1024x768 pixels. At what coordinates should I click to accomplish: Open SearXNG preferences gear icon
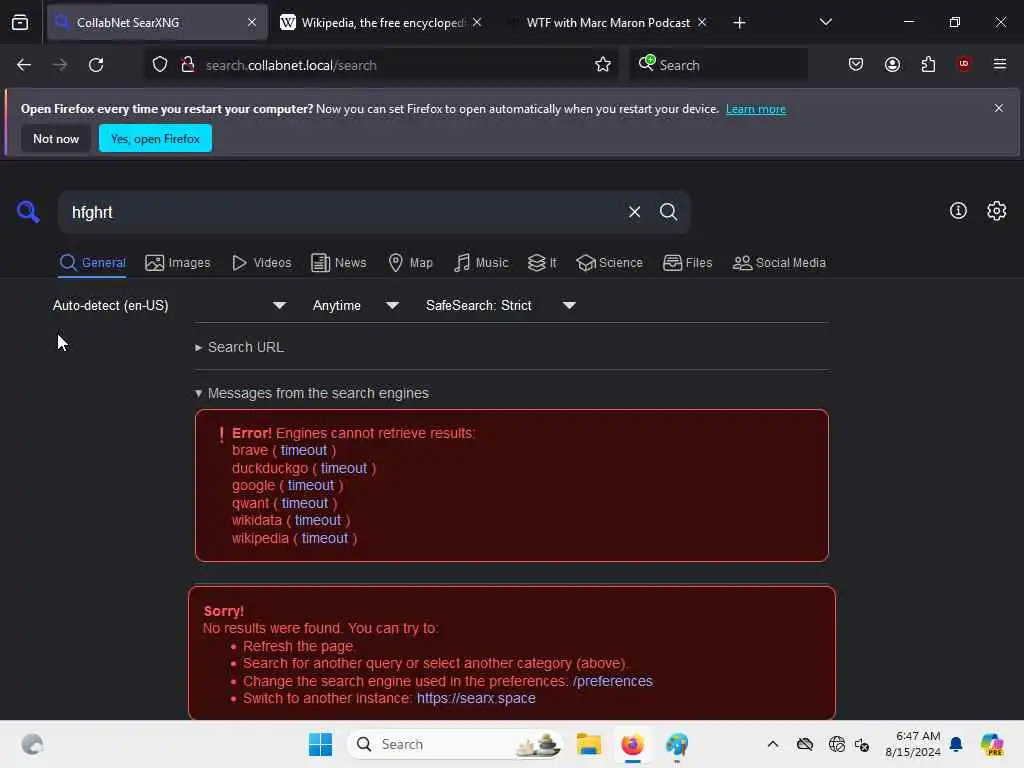pos(997,210)
